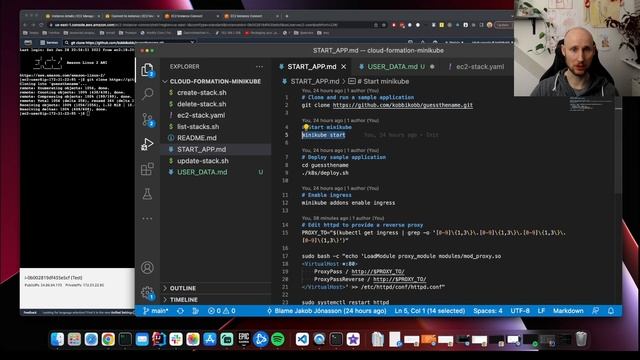Change encoding via UTF-8 status item
This screenshot has width=640, height=360.
[x=520, y=311]
